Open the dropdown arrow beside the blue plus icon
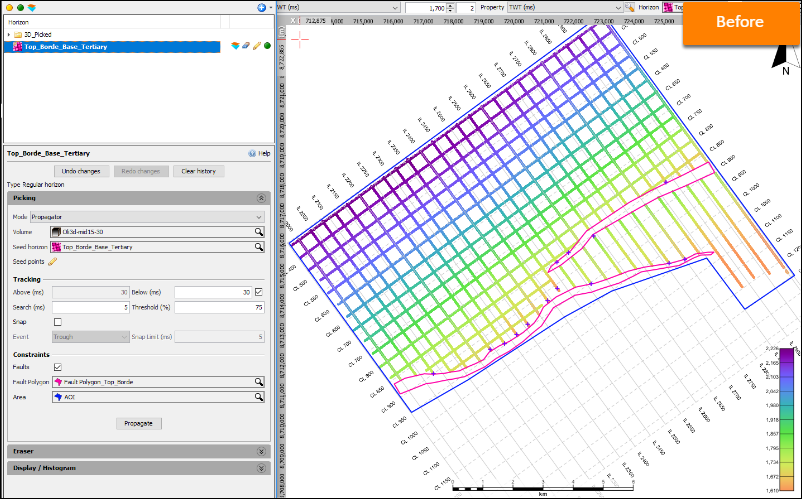The width and height of the screenshot is (802, 499). [271, 8]
